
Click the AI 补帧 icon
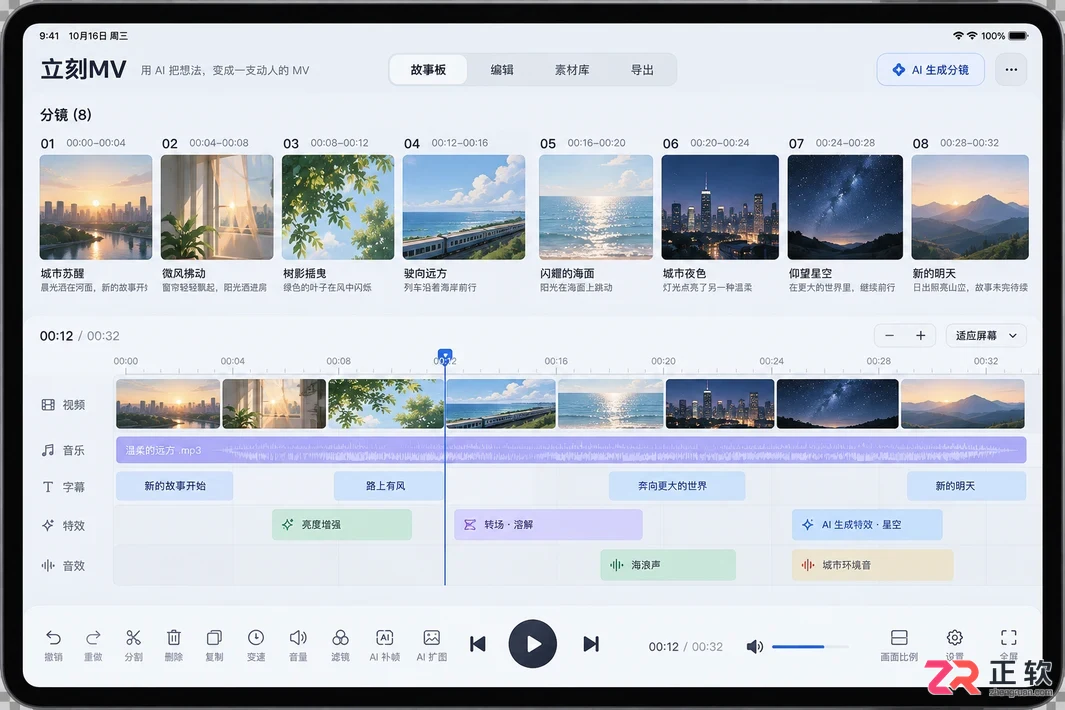(384, 637)
